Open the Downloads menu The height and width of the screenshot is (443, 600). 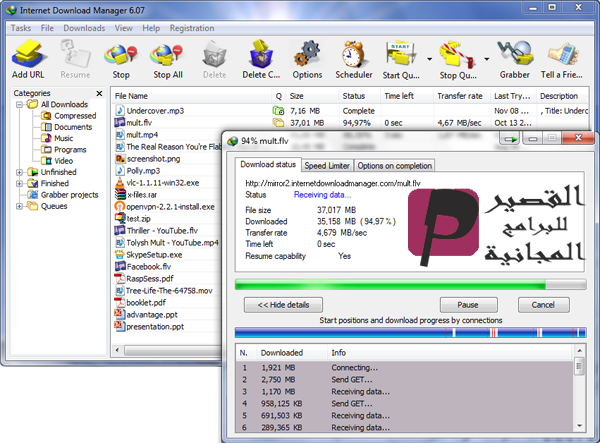[x=84, y=28]
